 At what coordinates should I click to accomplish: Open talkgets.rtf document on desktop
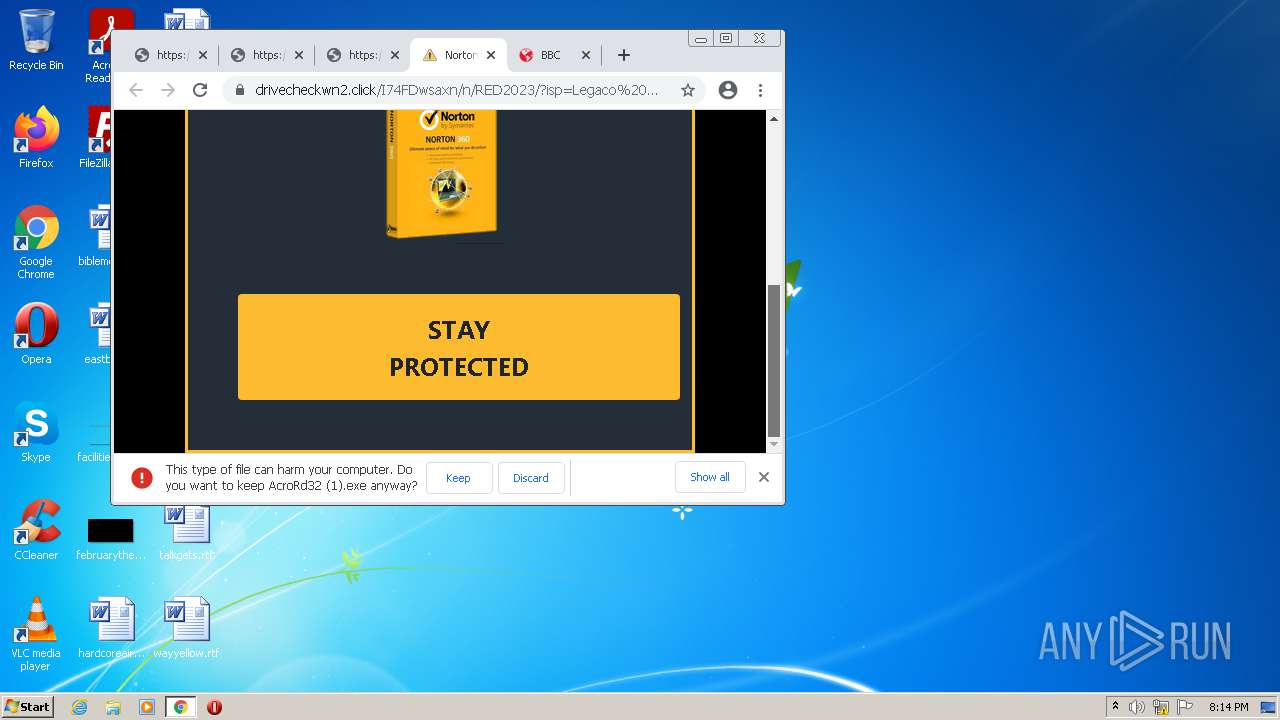click(186, 530)
